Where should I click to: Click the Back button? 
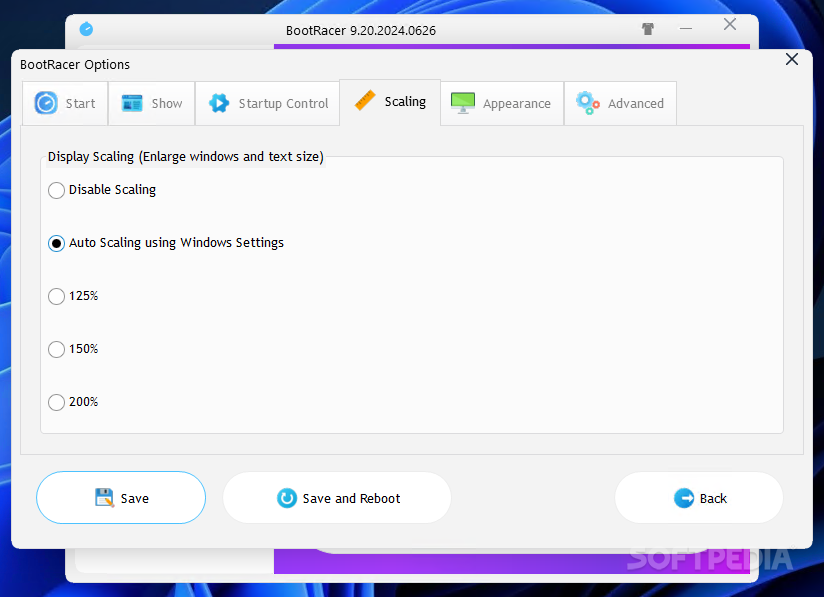(699, 498)
